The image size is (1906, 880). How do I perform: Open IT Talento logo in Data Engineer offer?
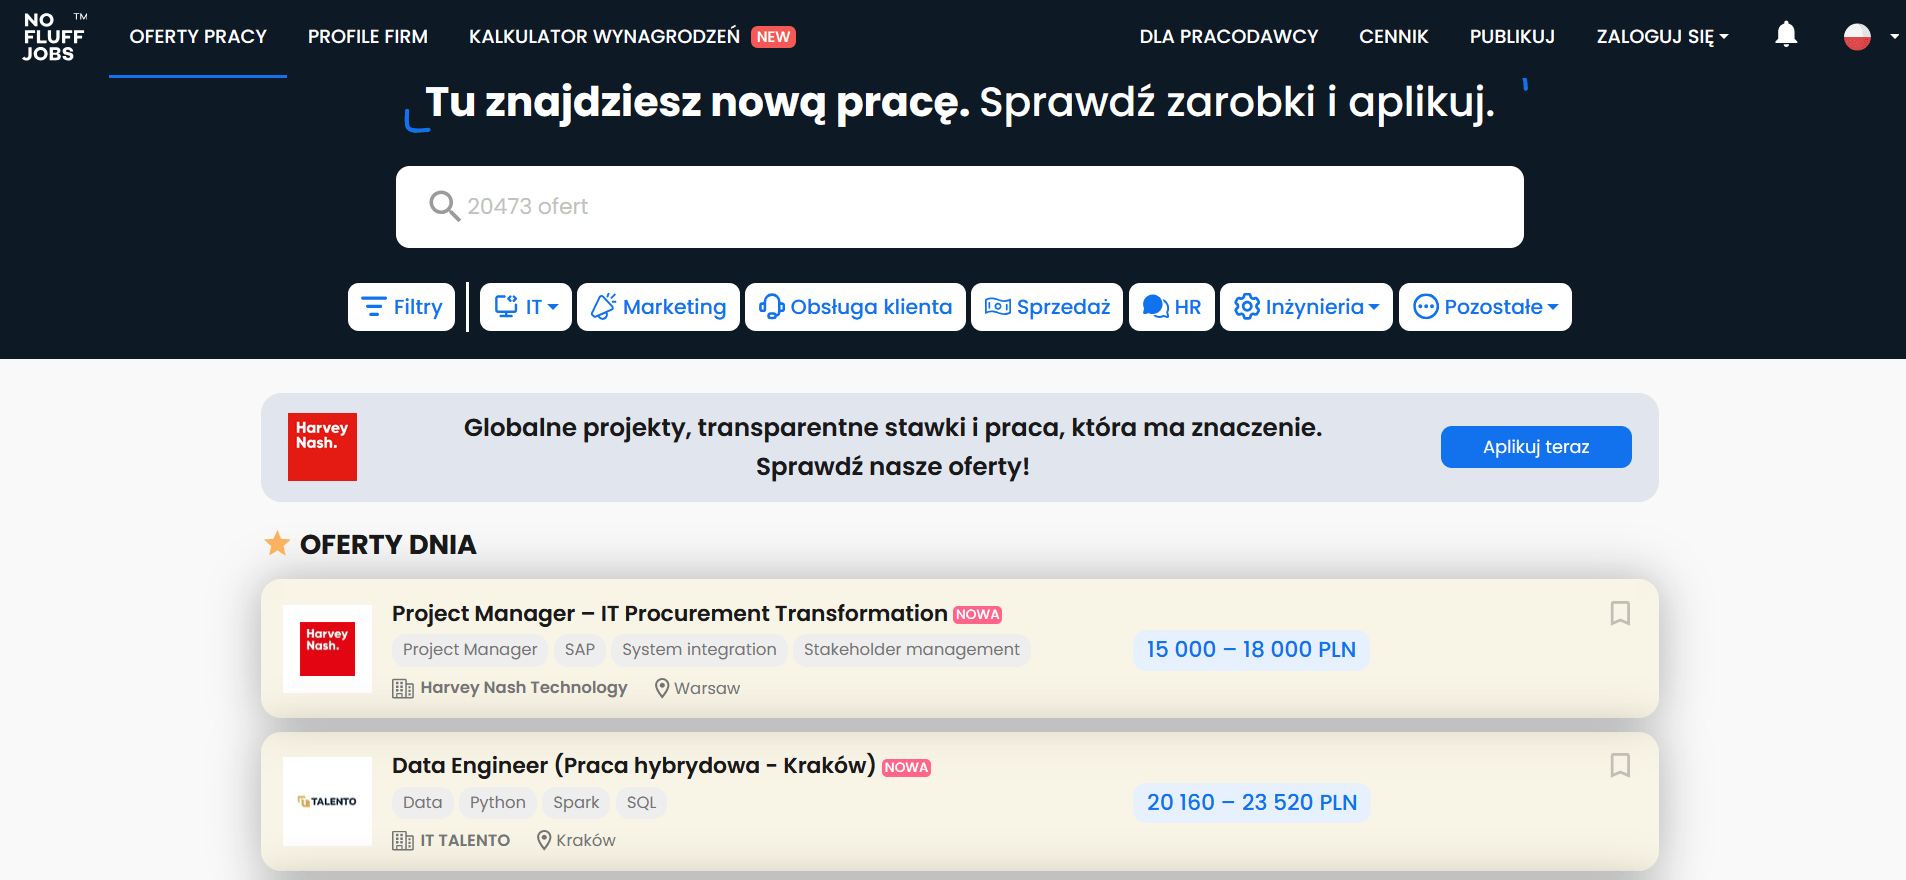tap(328, 801)
